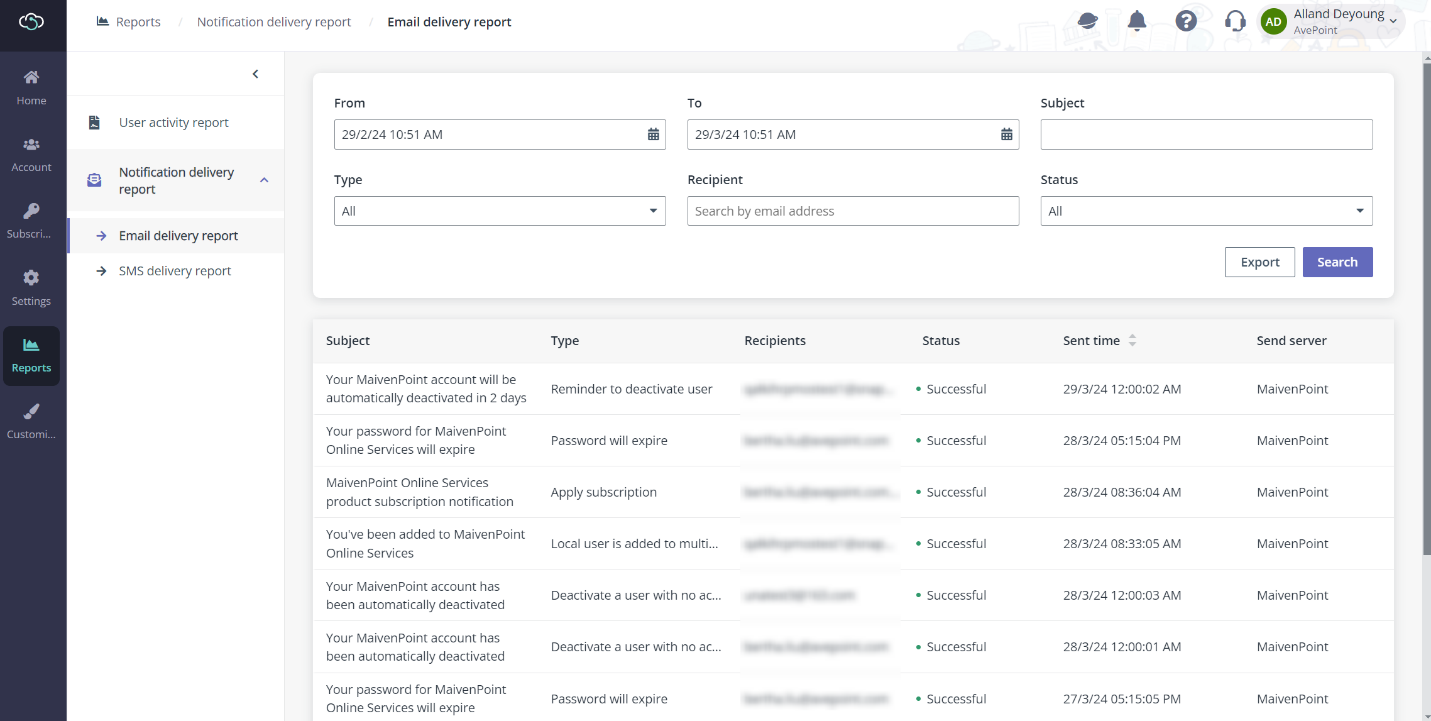The image size is (1431, 721).
Task: Click sent time '27/3/24 05:15:05 PM'
Action: 1122,699
